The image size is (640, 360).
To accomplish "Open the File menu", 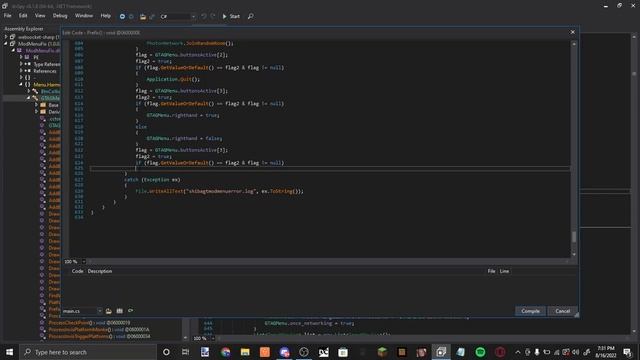I will tap(7, 16).
